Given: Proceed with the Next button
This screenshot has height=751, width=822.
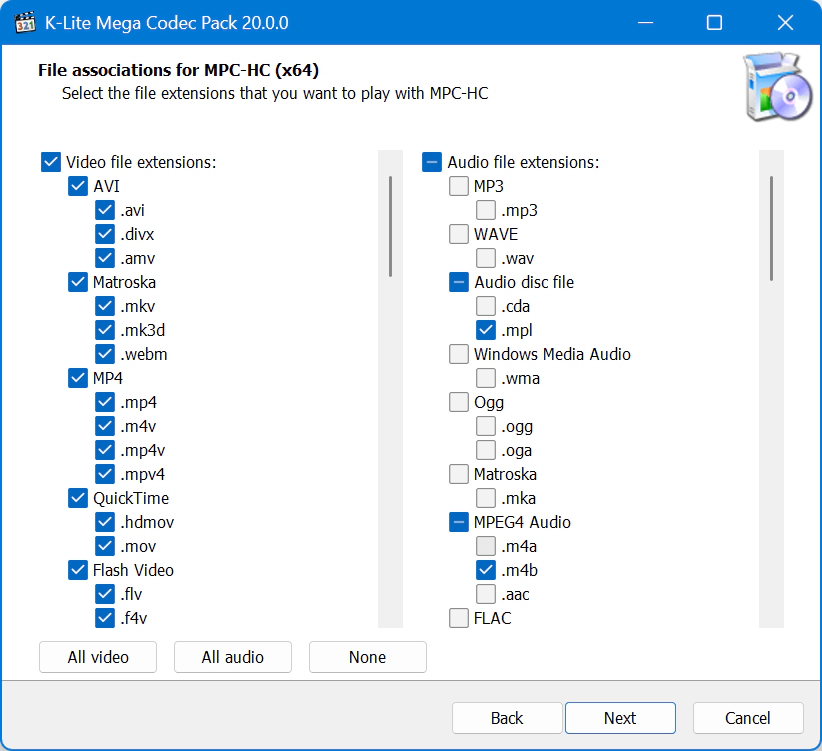Looking at the screenshot, I should (620, 718).
